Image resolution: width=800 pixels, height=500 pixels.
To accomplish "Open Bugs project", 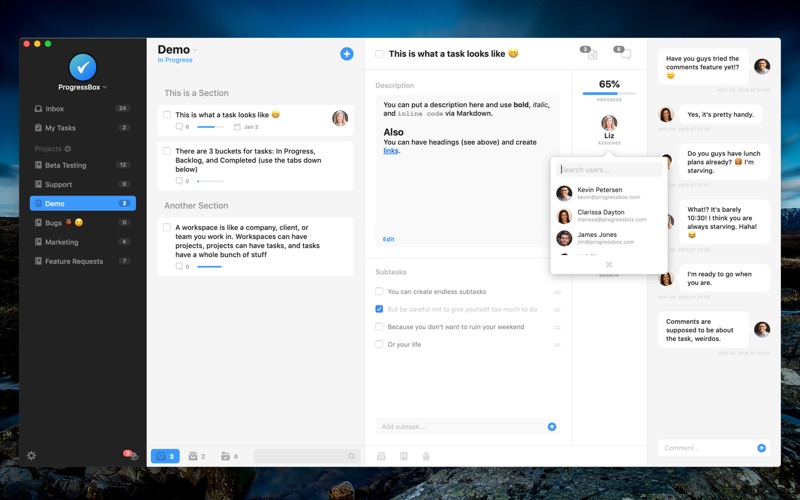I will (x=83, y=222).
